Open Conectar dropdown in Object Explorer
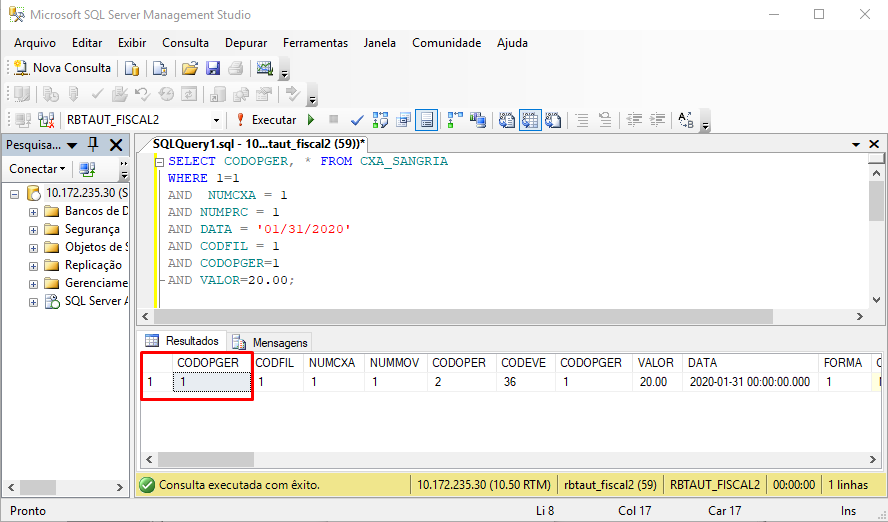 click(37, 169)
